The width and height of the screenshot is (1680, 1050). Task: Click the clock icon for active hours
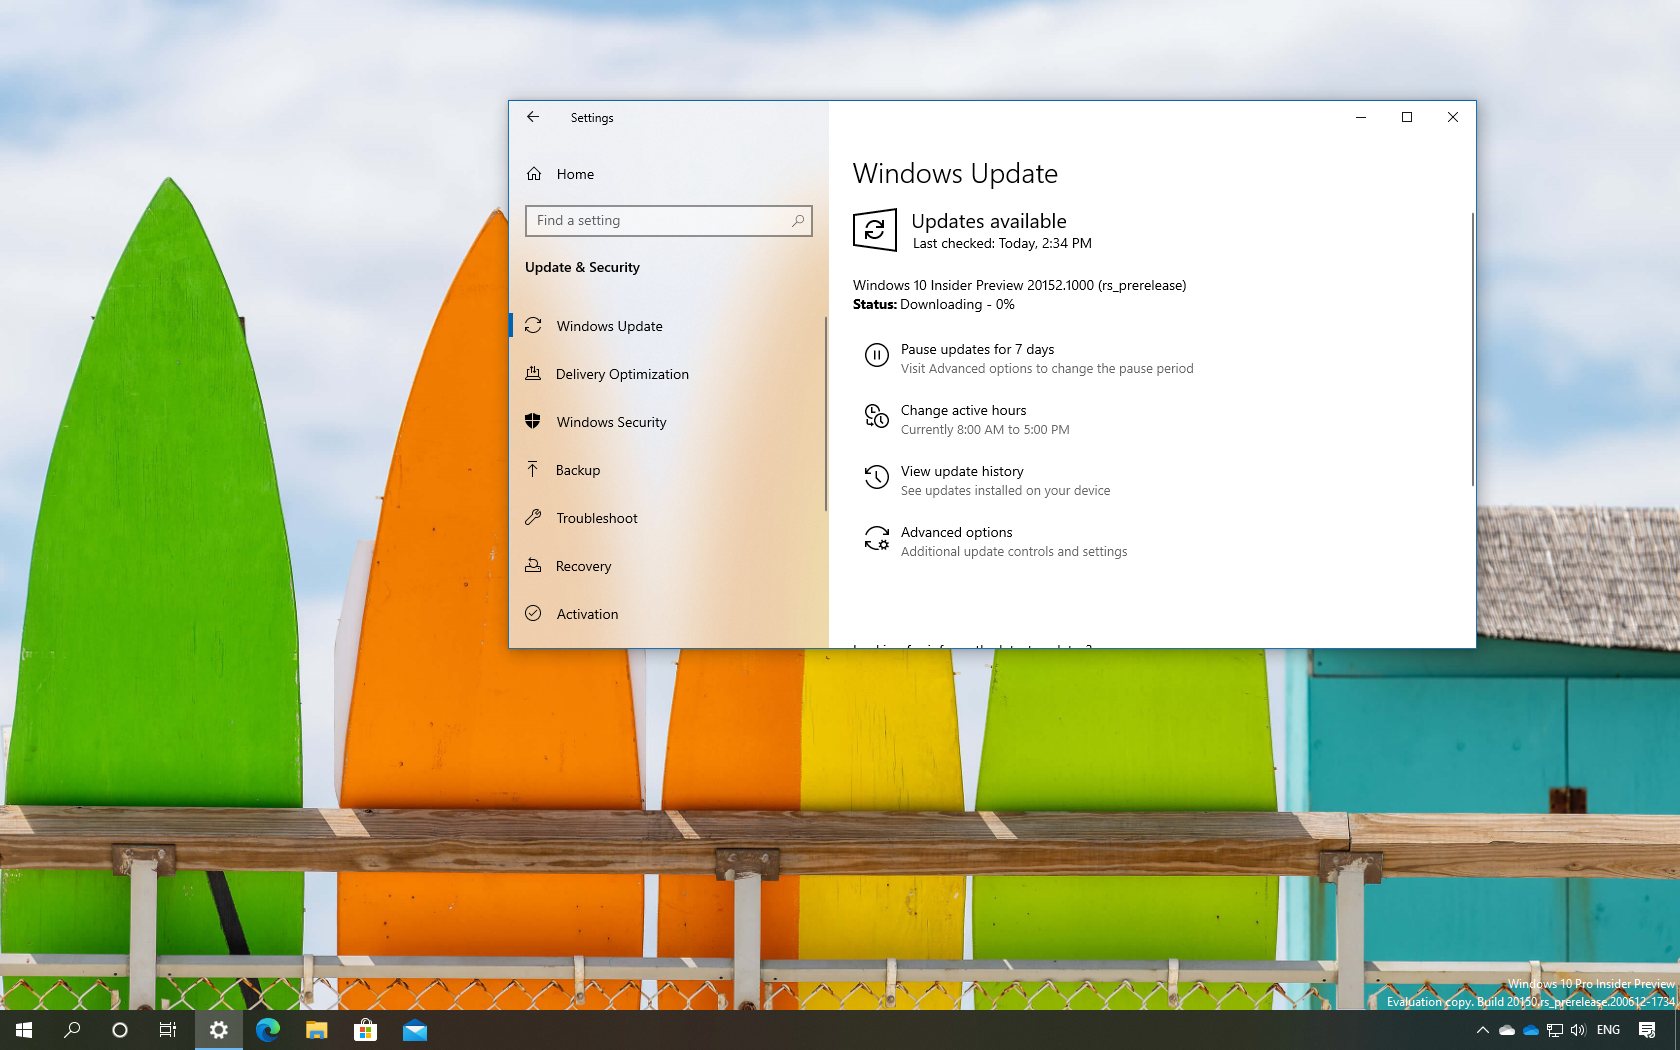click(x=876, y=416)
